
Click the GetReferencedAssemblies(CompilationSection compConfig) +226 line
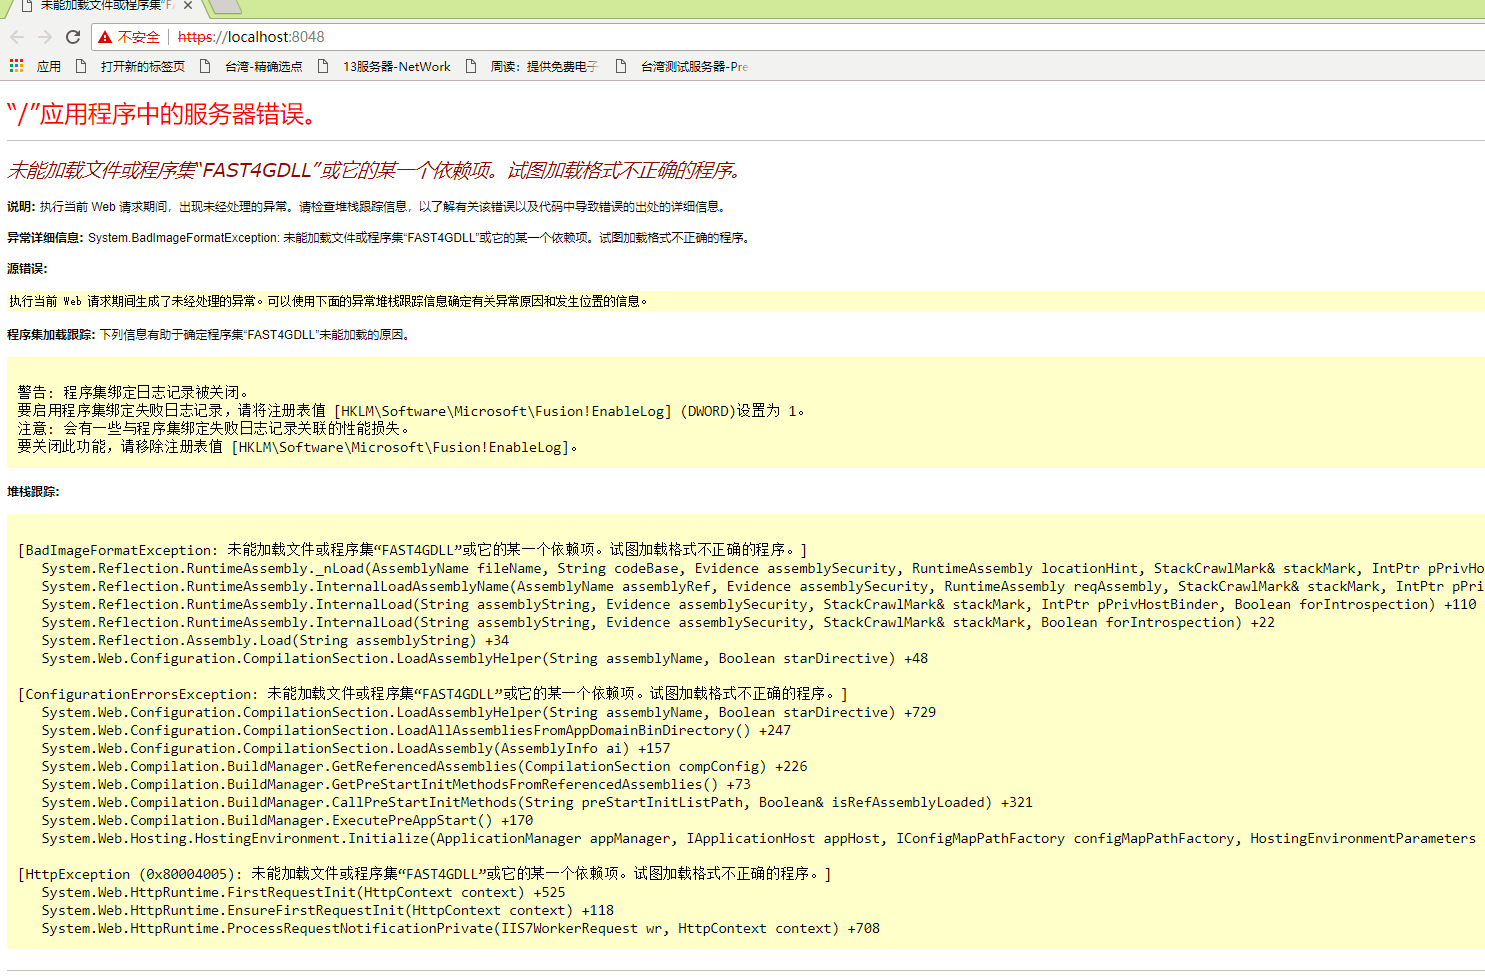[x=424, y=766]
